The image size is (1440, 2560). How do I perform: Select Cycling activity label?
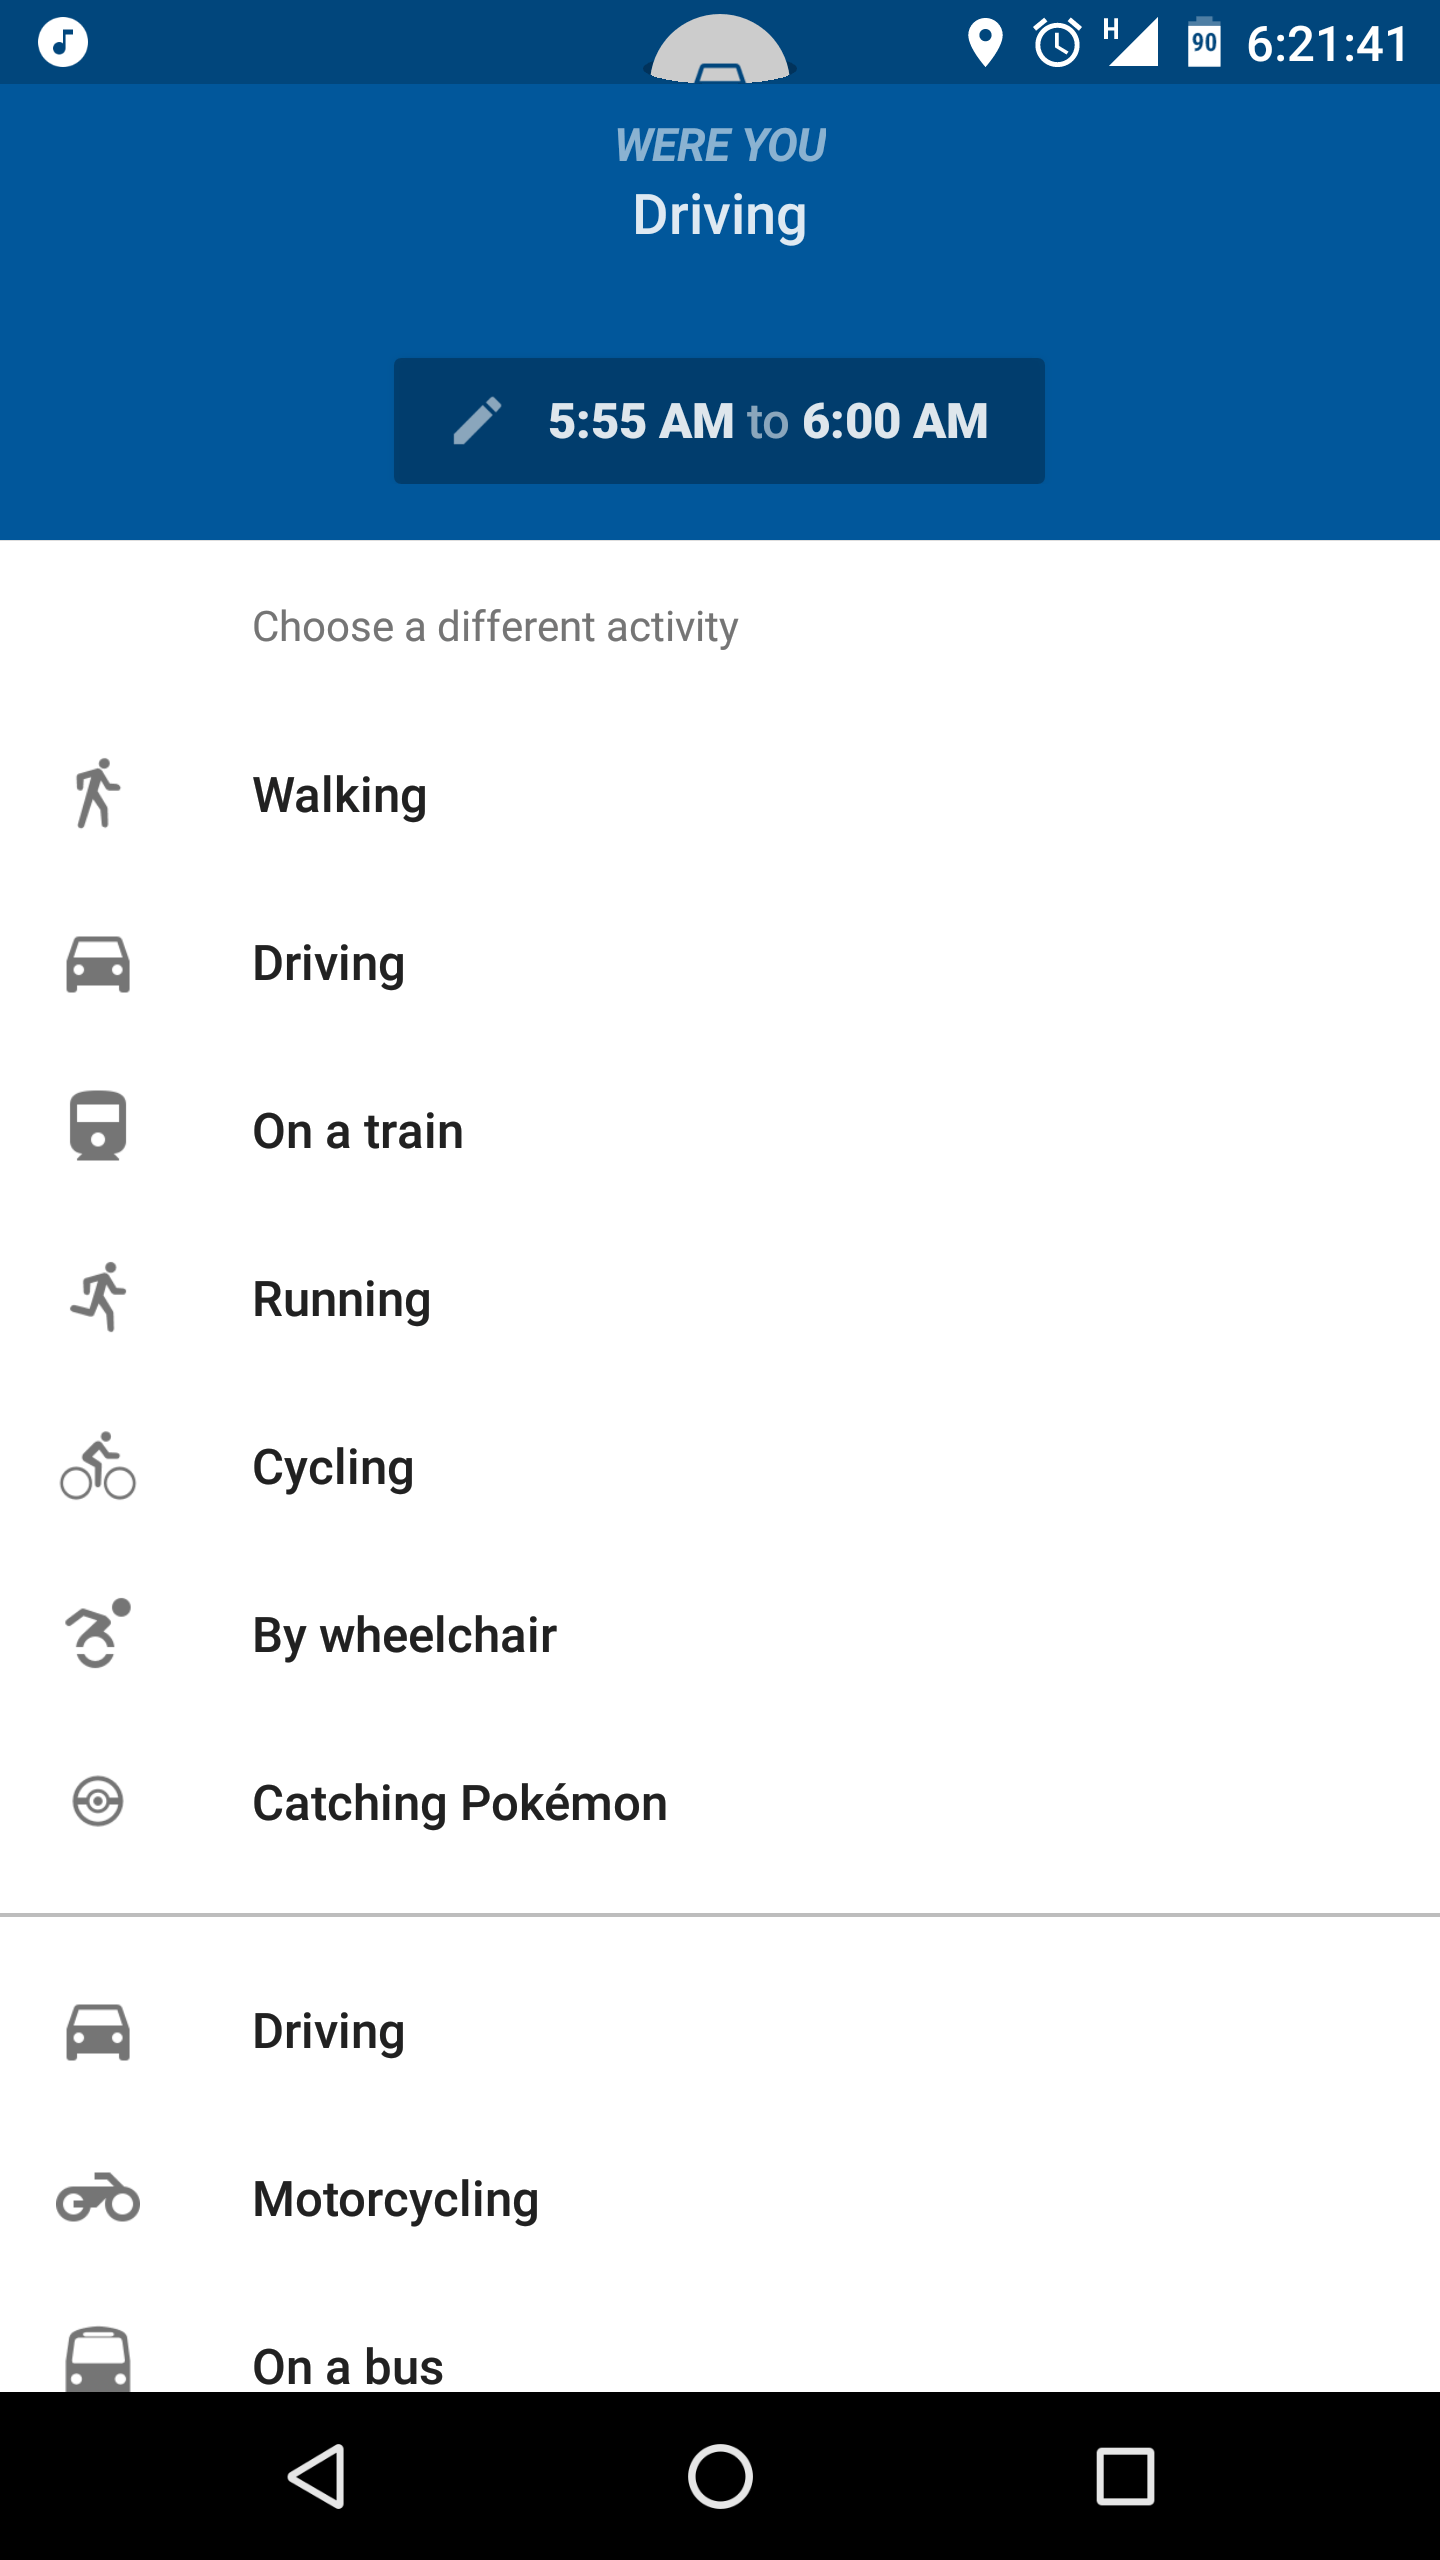[x=333, y=1468]
